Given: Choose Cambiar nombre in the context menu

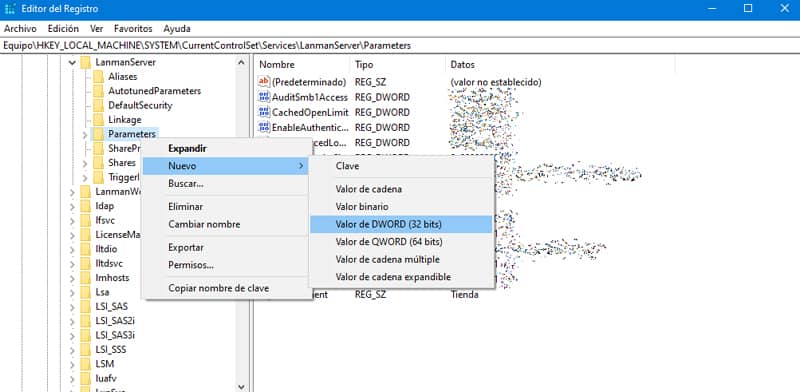Looking at the screenshot, I should 227,224.
